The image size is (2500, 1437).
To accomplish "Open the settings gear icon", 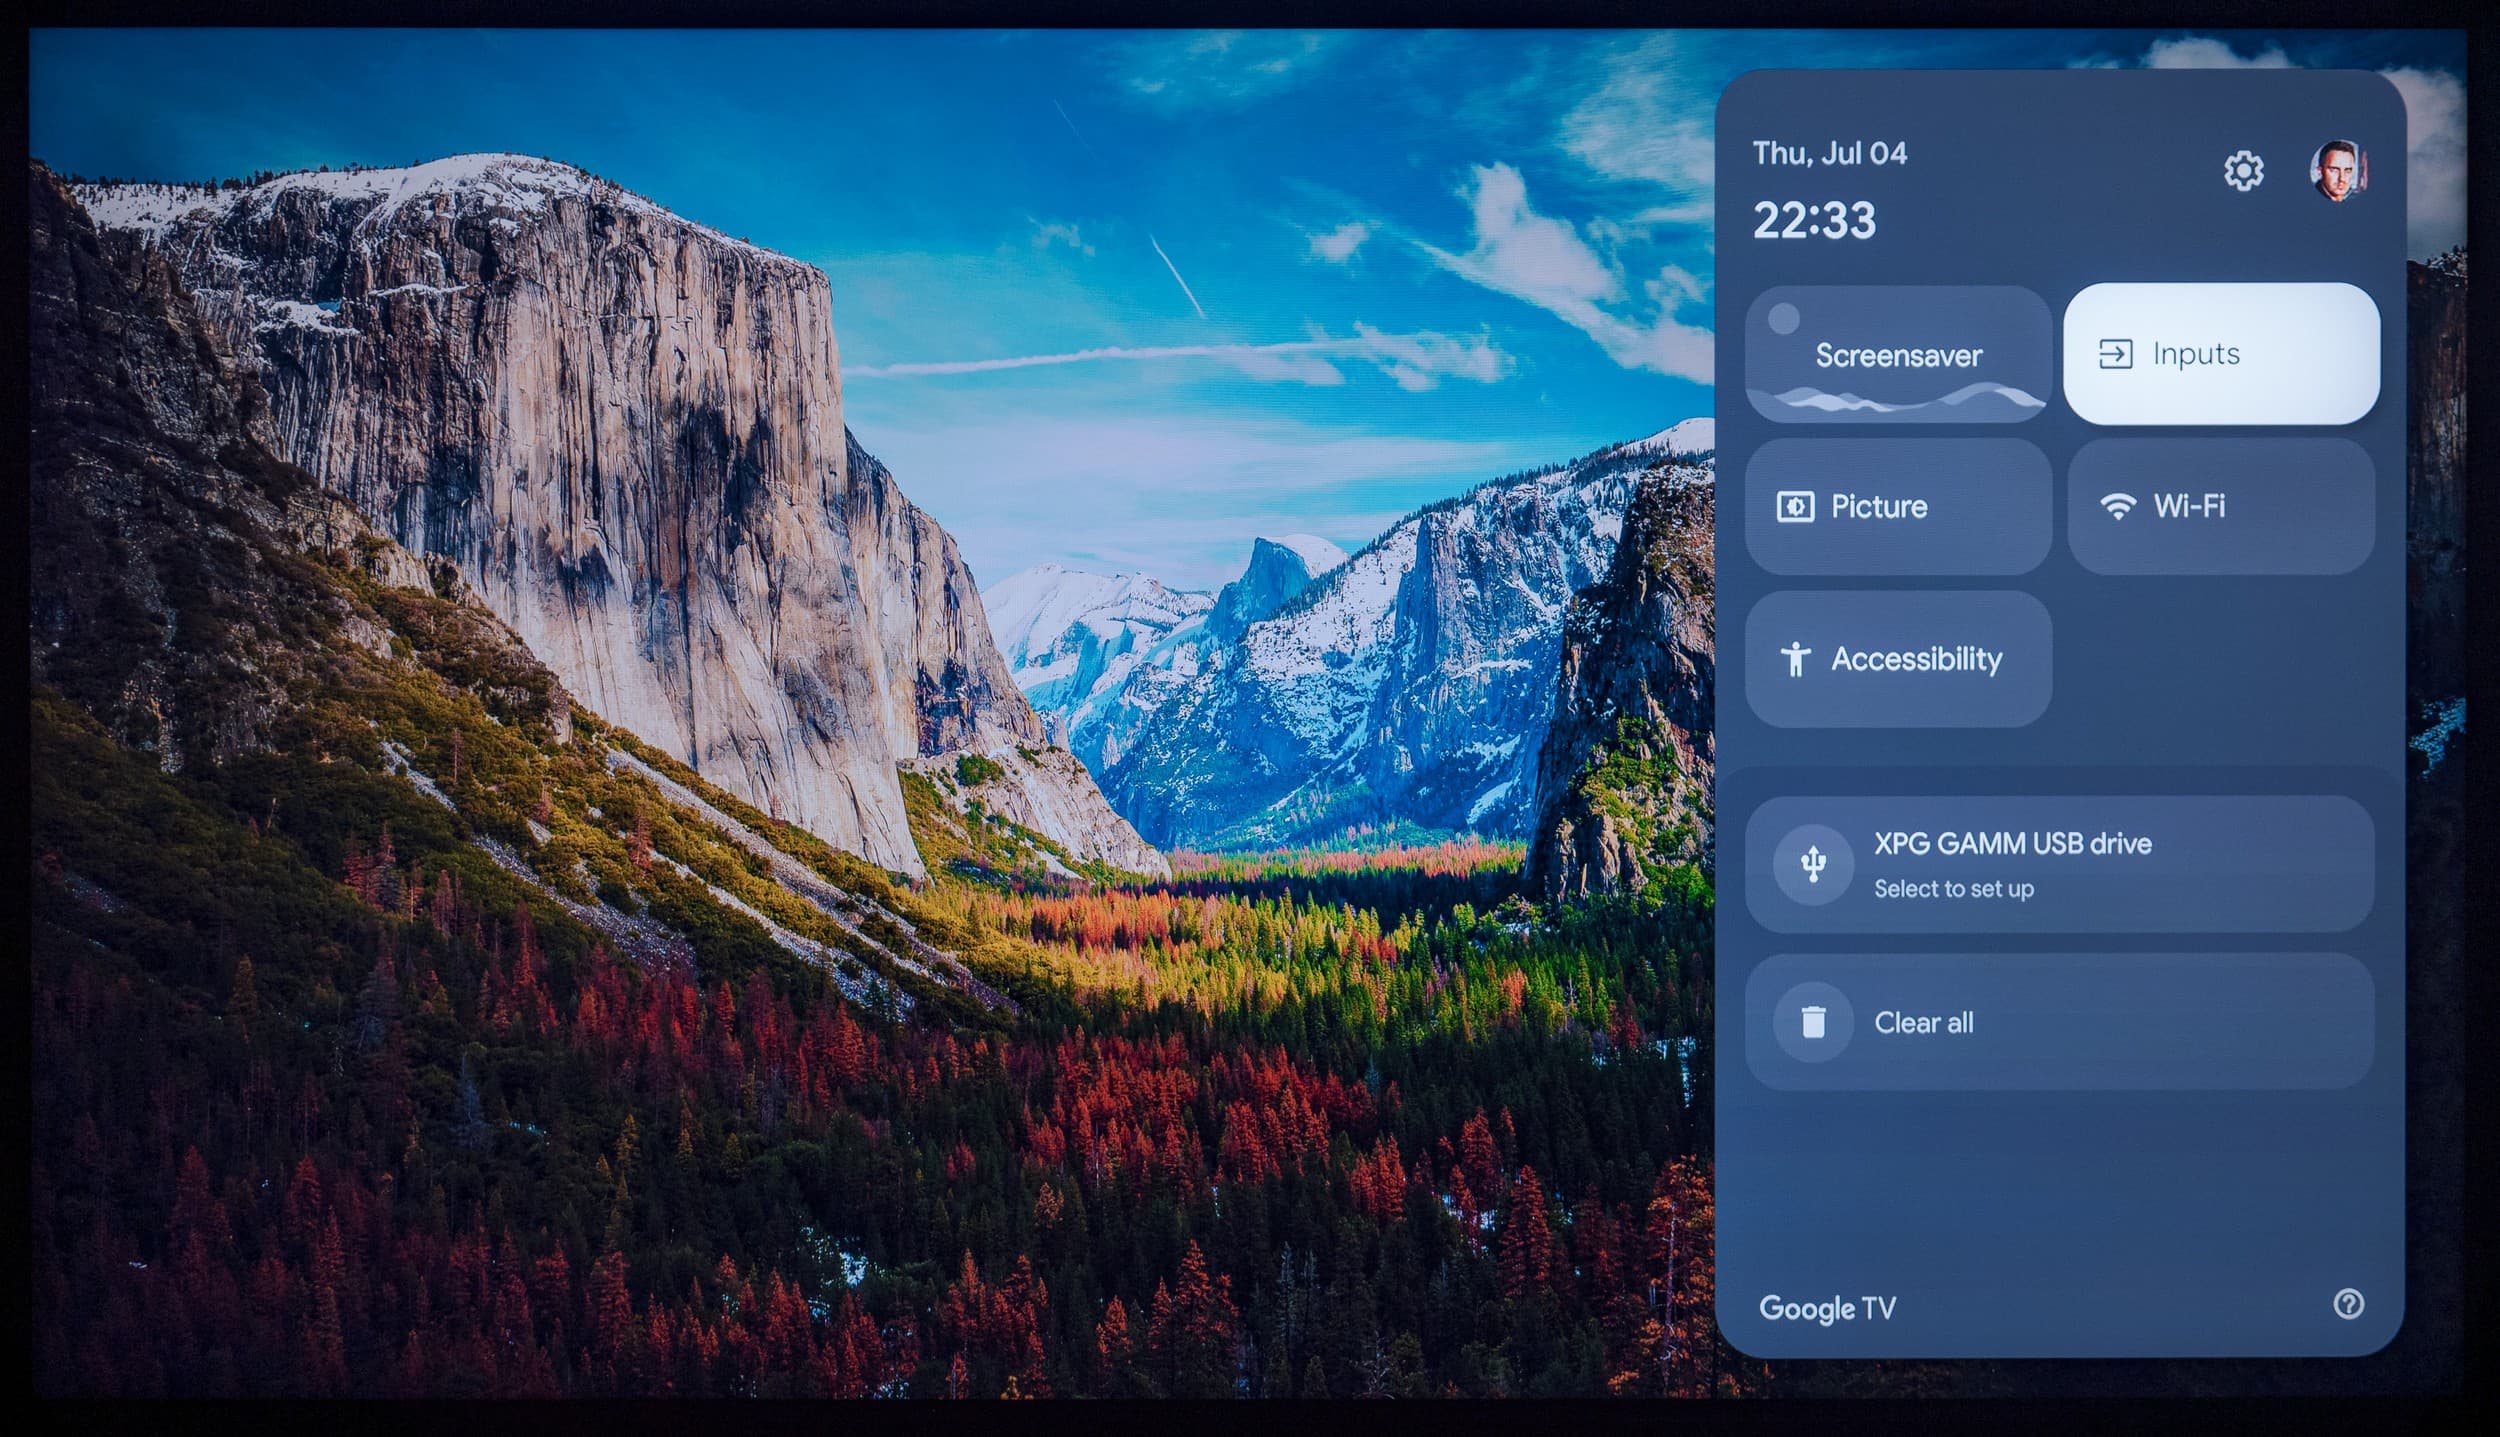I will point(2243,171).
